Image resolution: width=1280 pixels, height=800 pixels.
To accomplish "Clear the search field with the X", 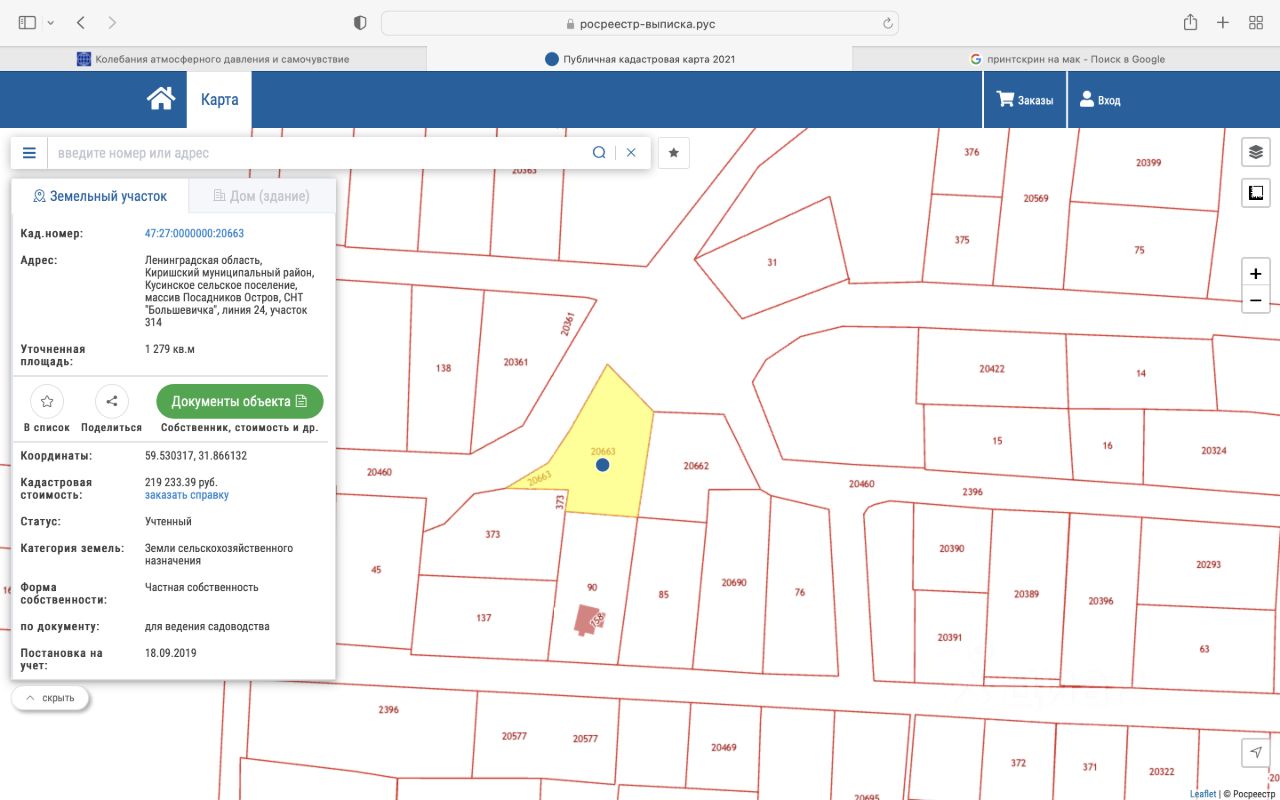I will (631, 153).
